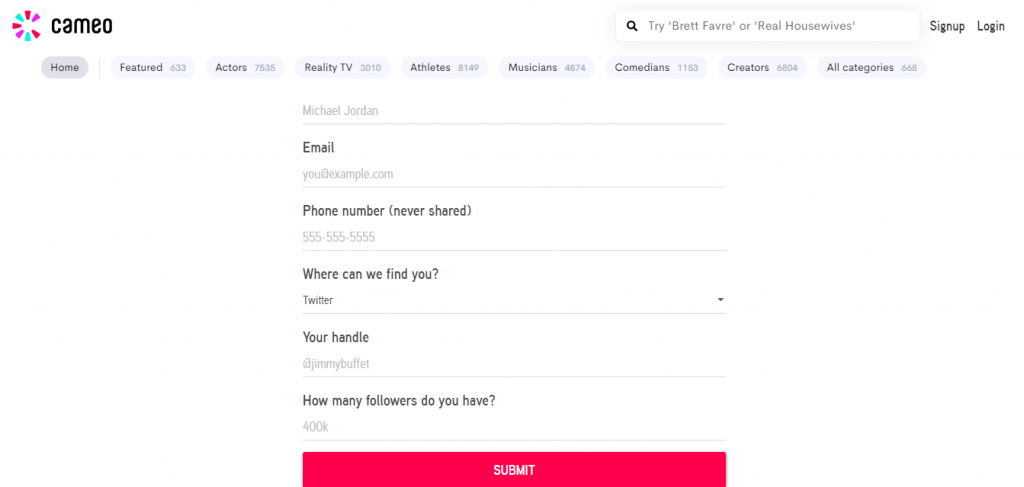Image resolution: width=1024 pixels, height=487 pixels.
Task: Click the Cameo logo icon
Action: [x=27, y=26]
